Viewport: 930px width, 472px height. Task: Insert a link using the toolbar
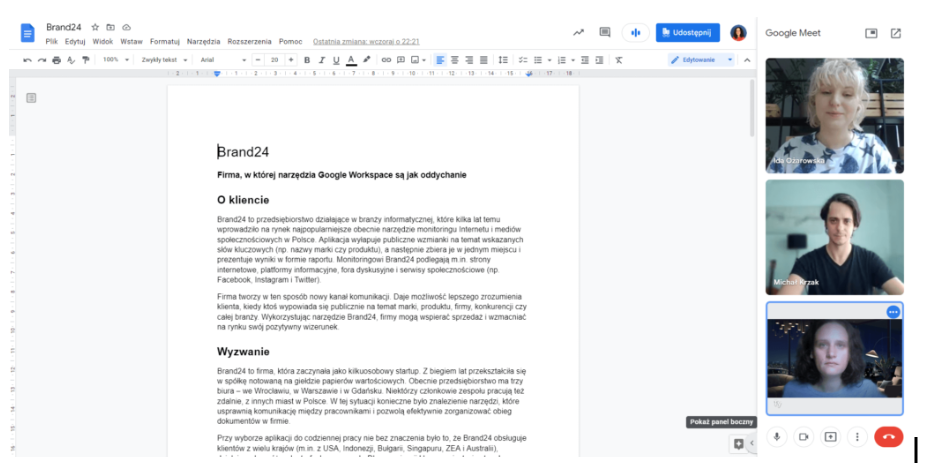coord(386,60)
